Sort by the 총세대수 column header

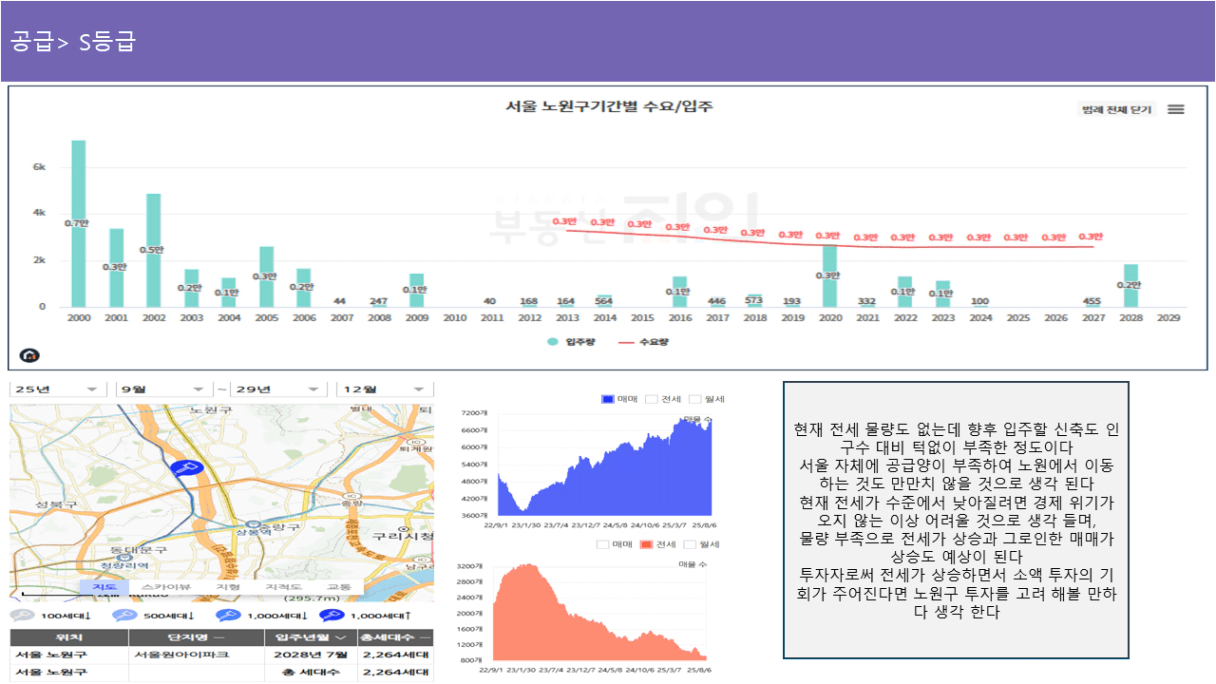(395, 637)
